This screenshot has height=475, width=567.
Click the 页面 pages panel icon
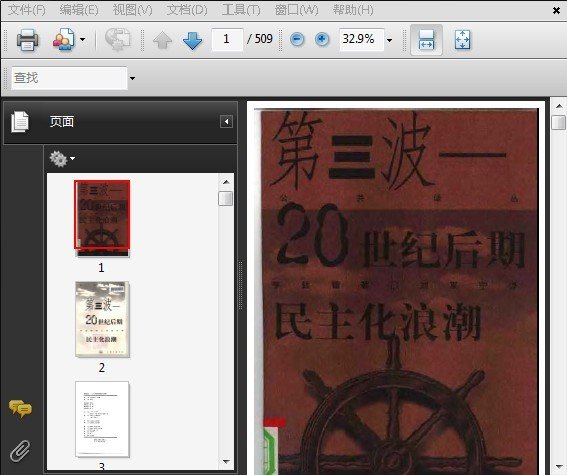(x=20, y=122)
